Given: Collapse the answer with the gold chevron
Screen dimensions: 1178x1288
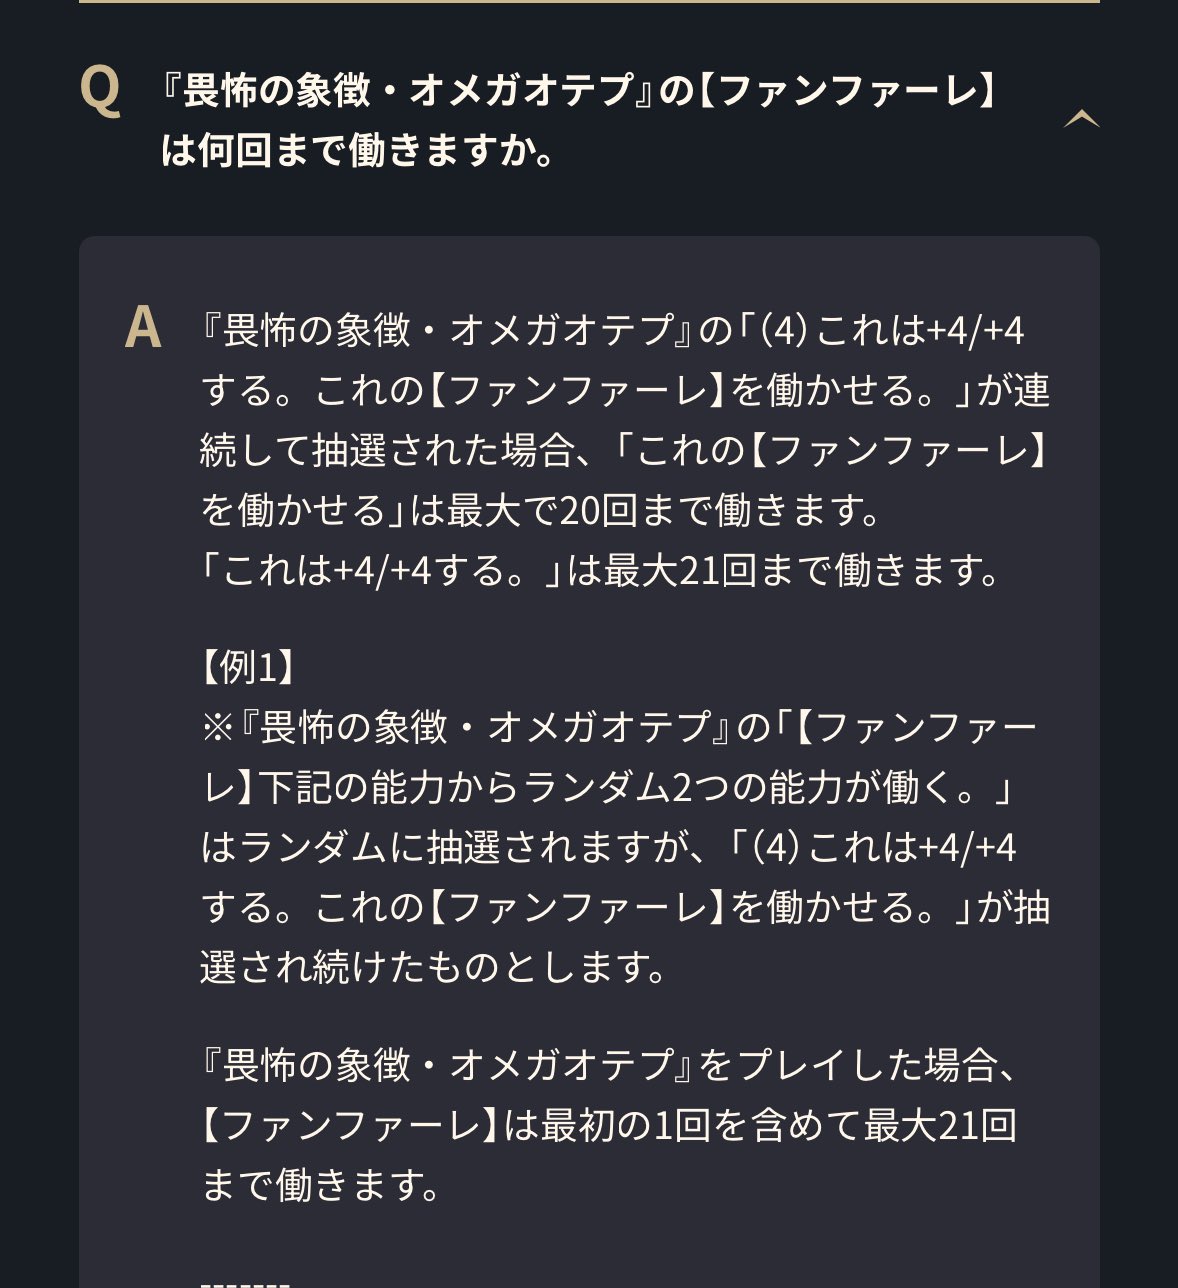Looking at the screenshot, I should point(1081,120).
